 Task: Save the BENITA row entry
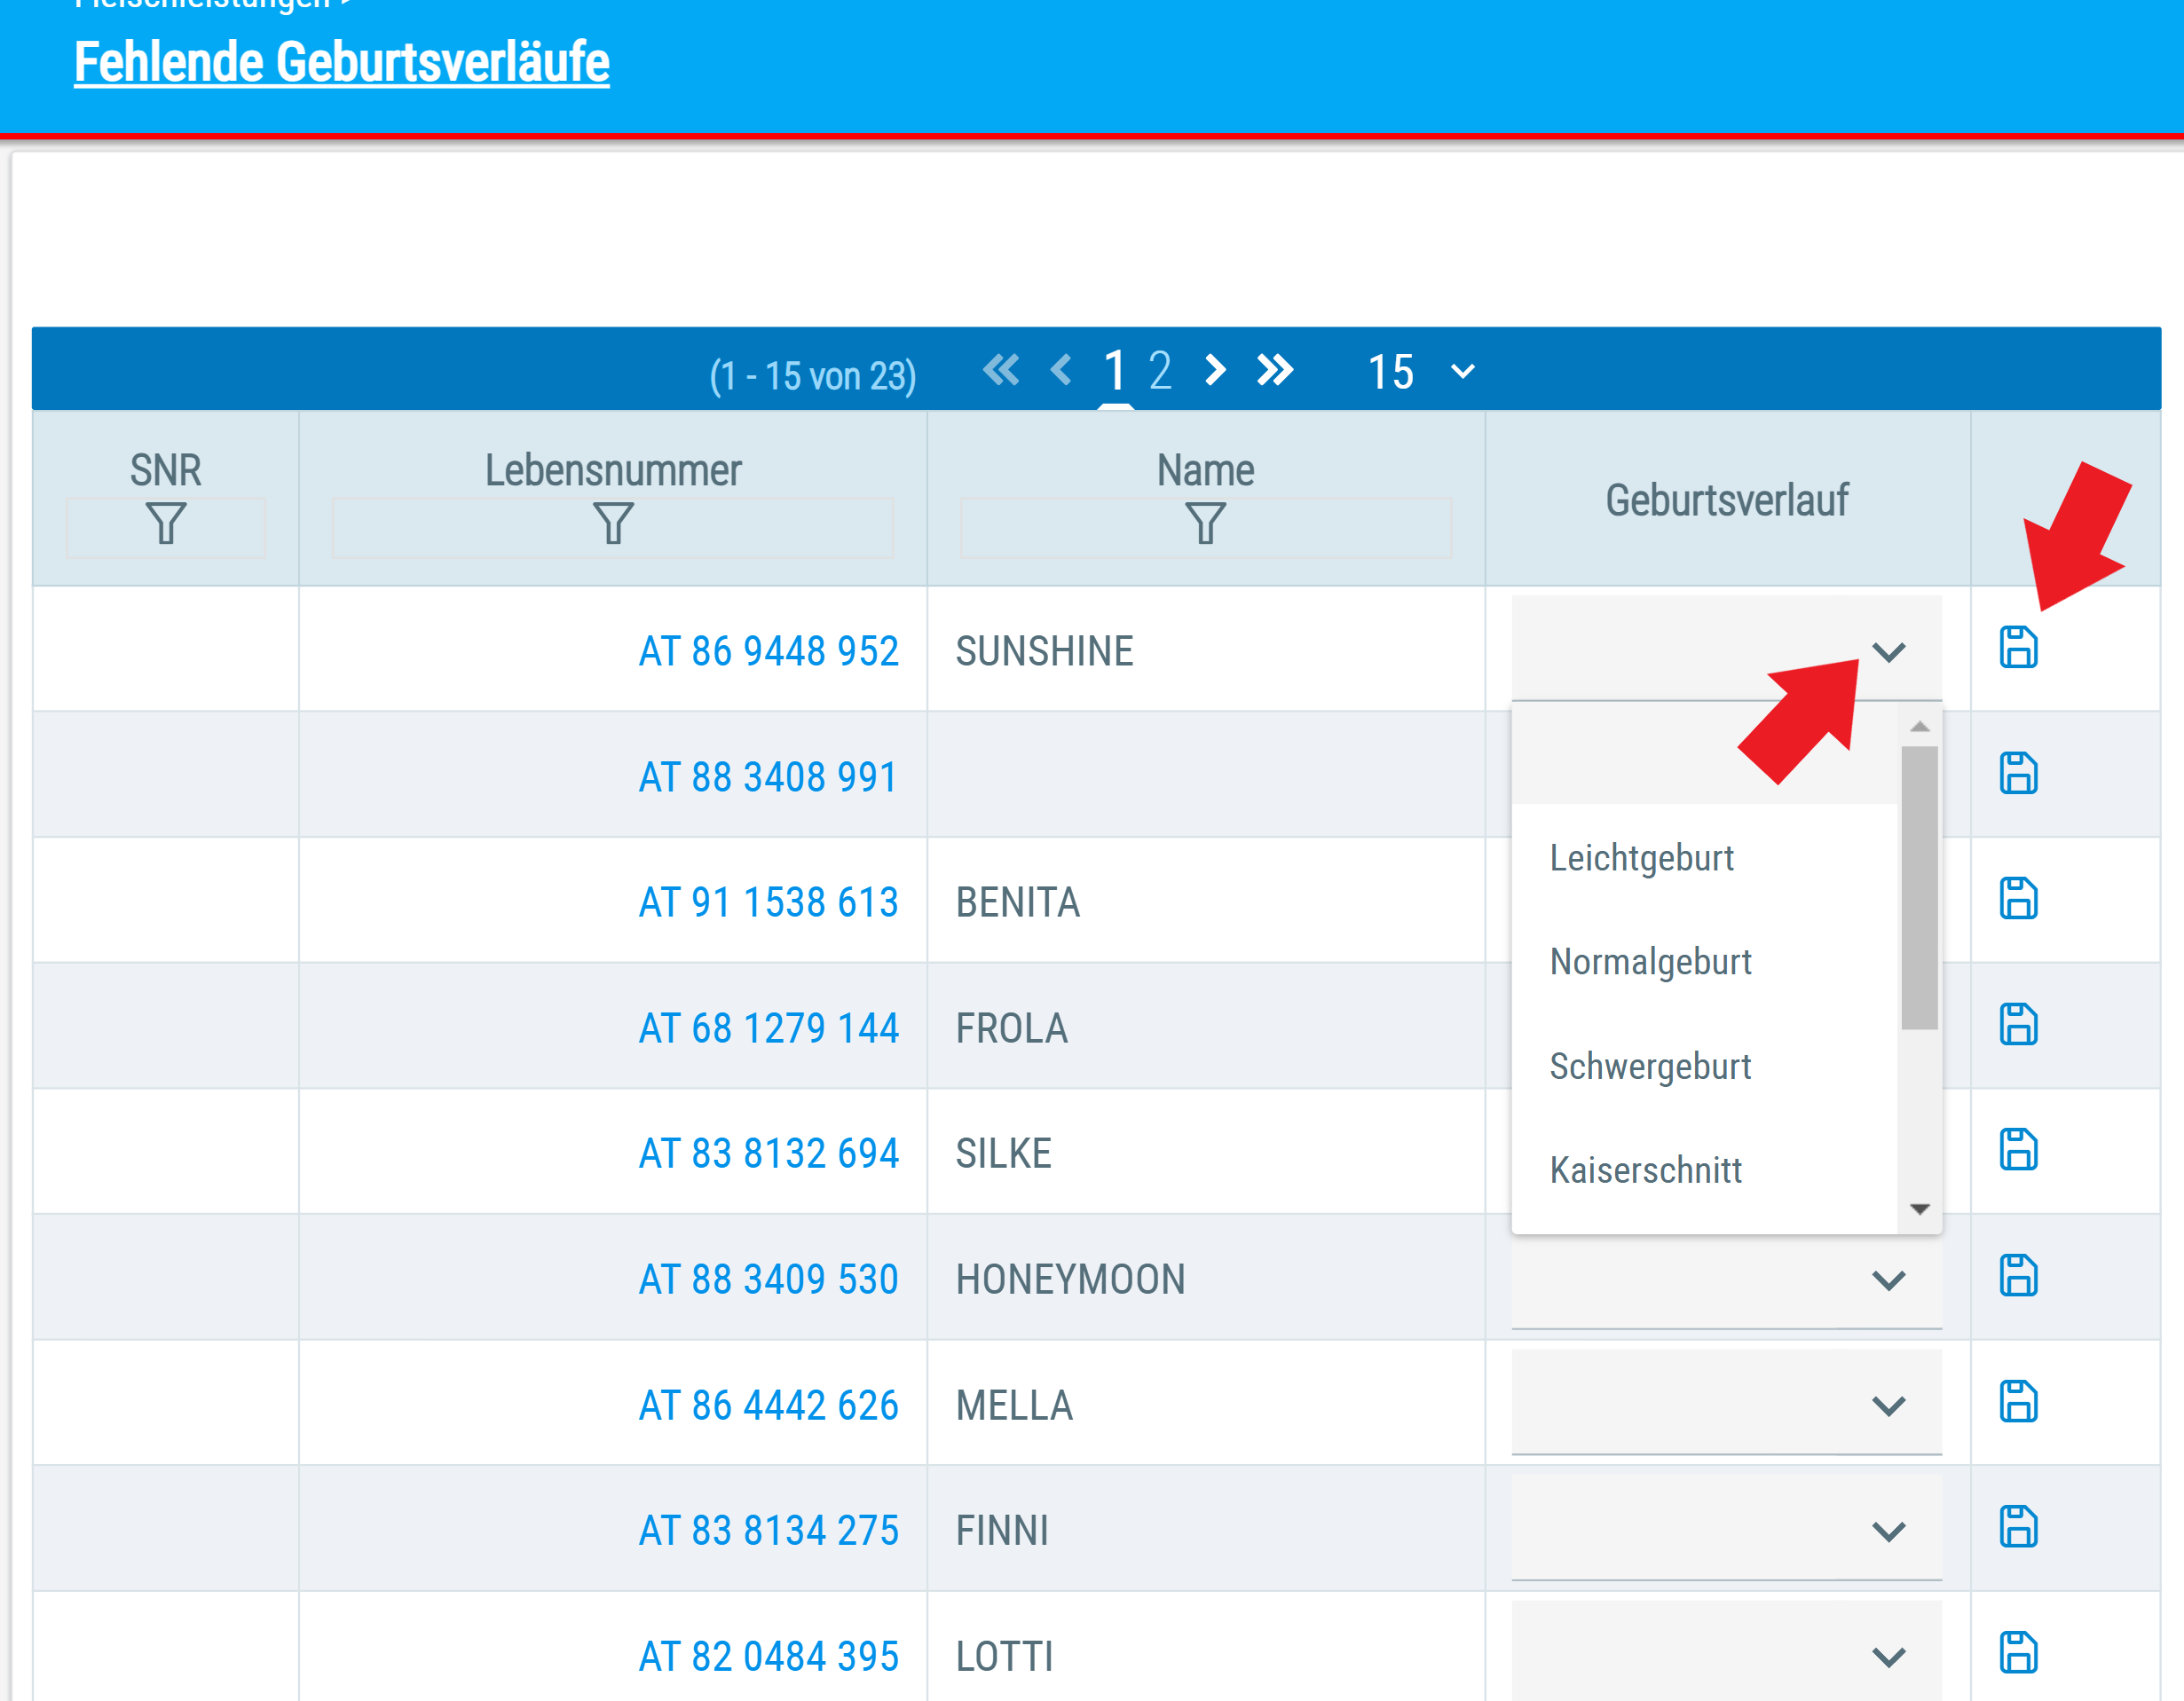click(2018, 899)
